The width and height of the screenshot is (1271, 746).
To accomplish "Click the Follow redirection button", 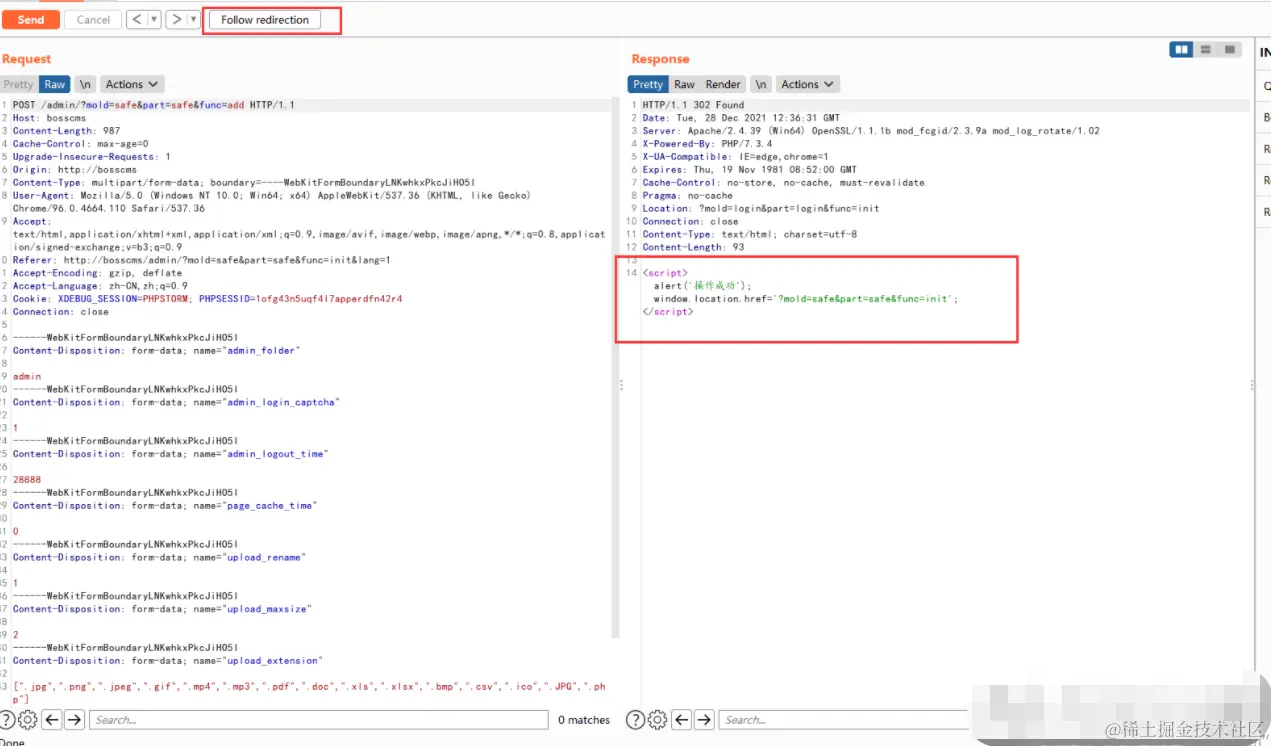I will pyautogui.click(x=265, y=20).
